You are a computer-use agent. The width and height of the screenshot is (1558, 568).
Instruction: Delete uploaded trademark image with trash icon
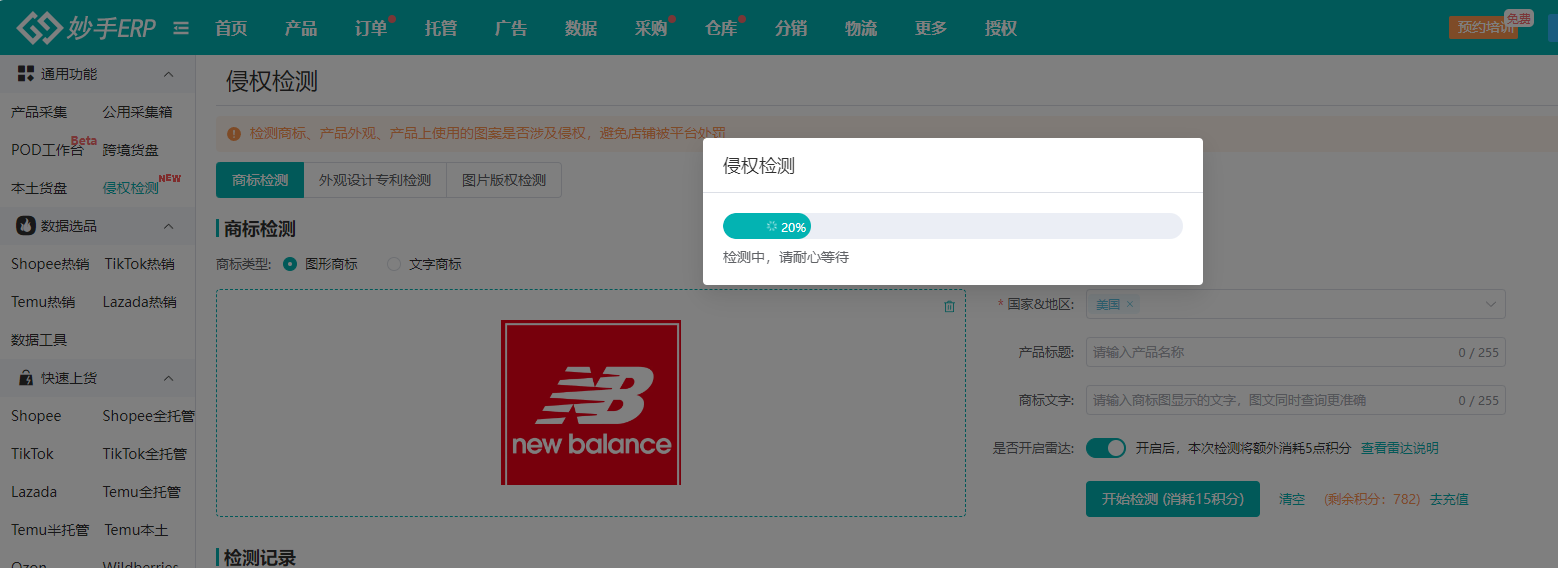tap(949, 306)
